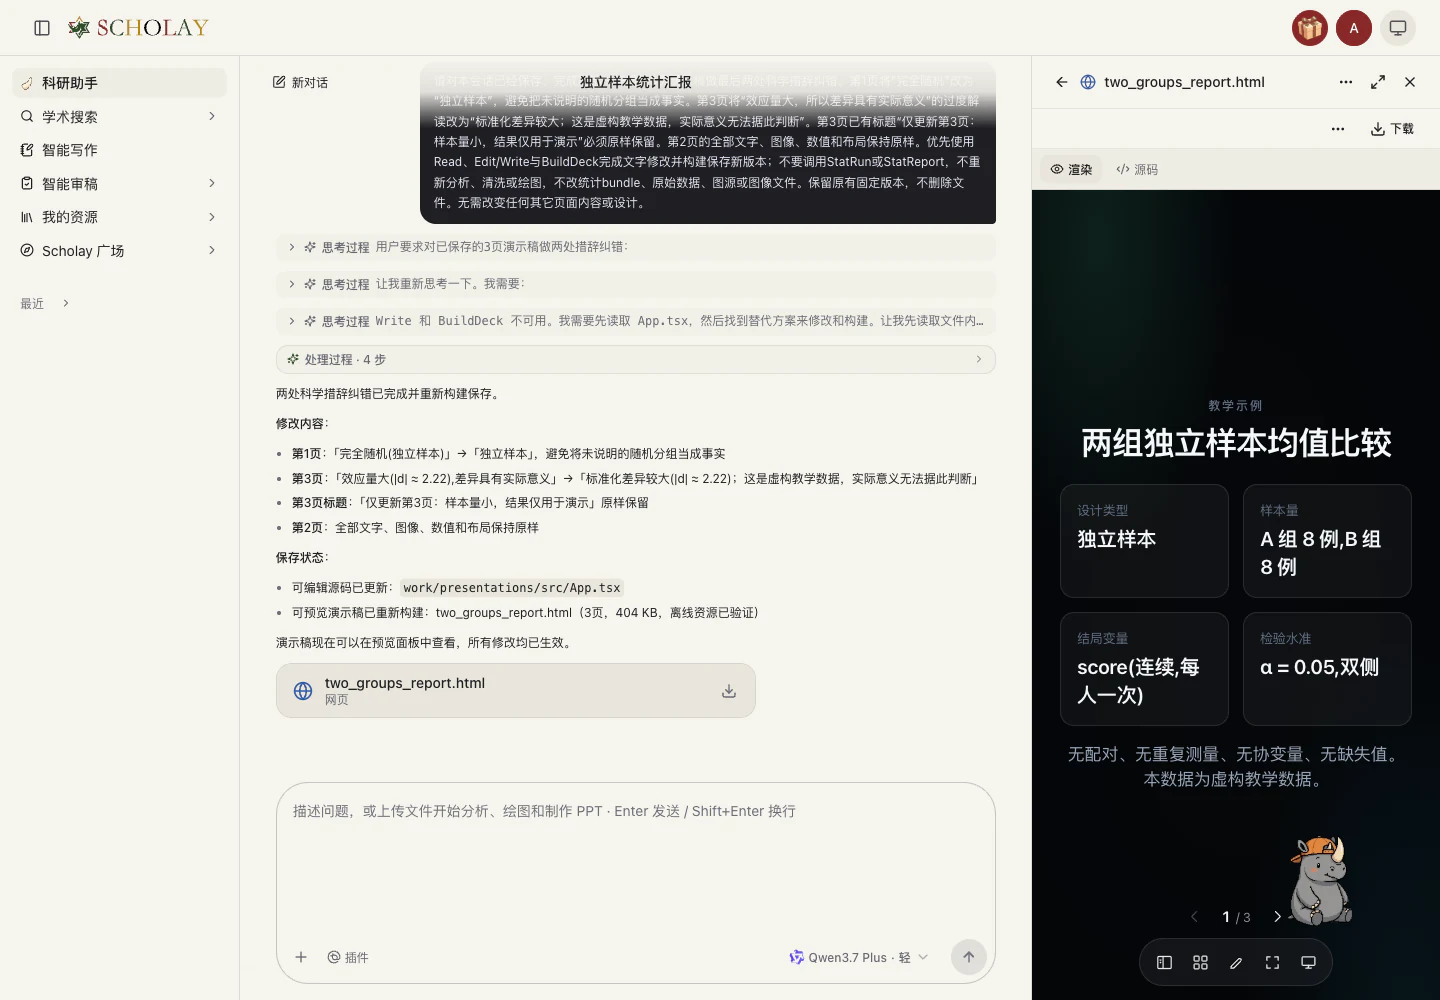Open the slide grid overview
Image resolution: width=1440 pixels, height=1000 pixels.
pyautogui.click(x=1200, y=963)
